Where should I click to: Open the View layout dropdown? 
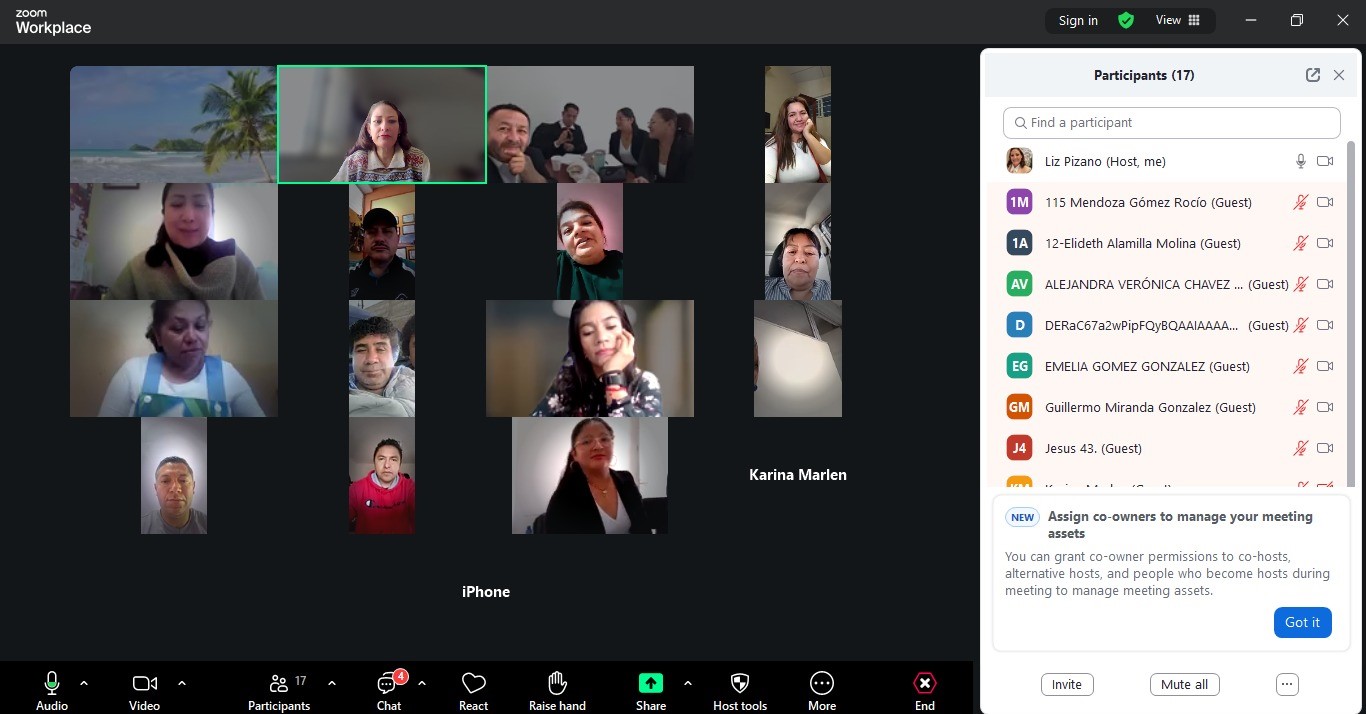(1177, 20)
